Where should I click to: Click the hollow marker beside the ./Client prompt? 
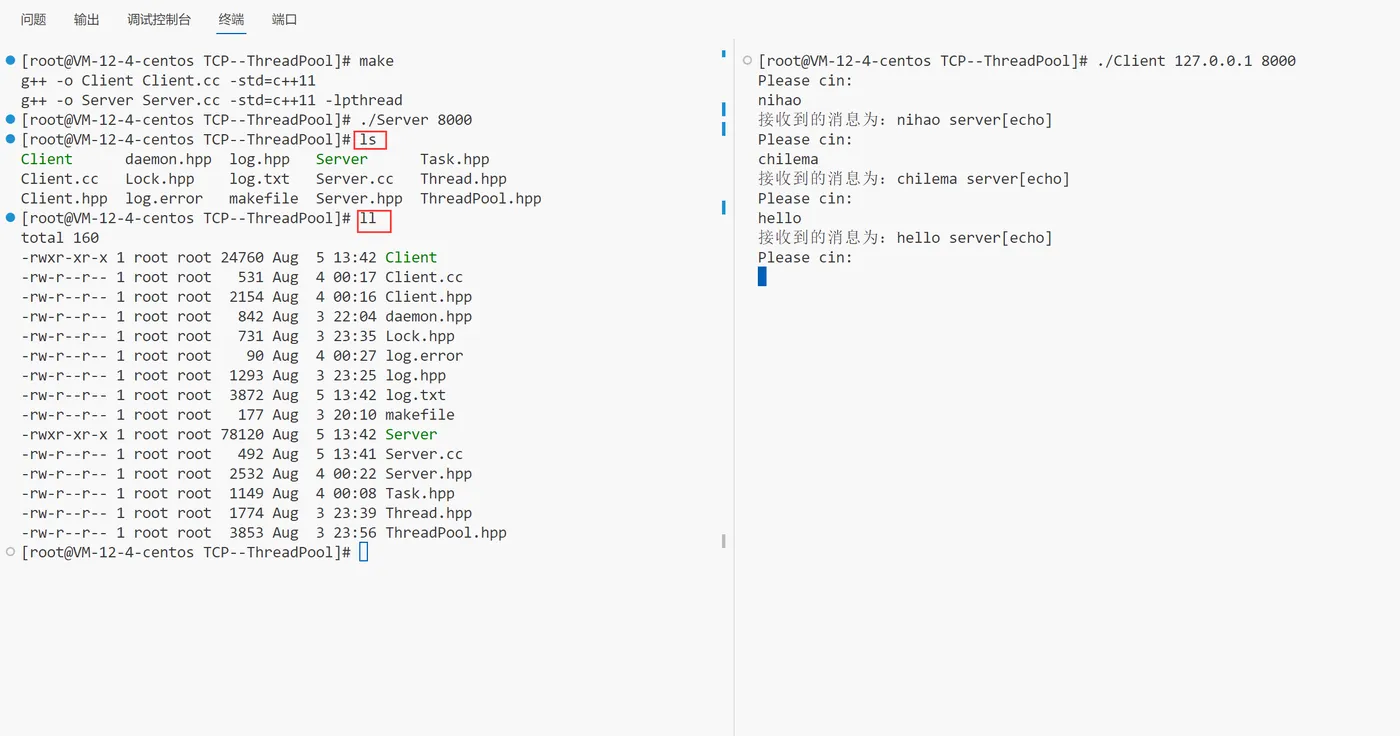(x=747, y=61)
